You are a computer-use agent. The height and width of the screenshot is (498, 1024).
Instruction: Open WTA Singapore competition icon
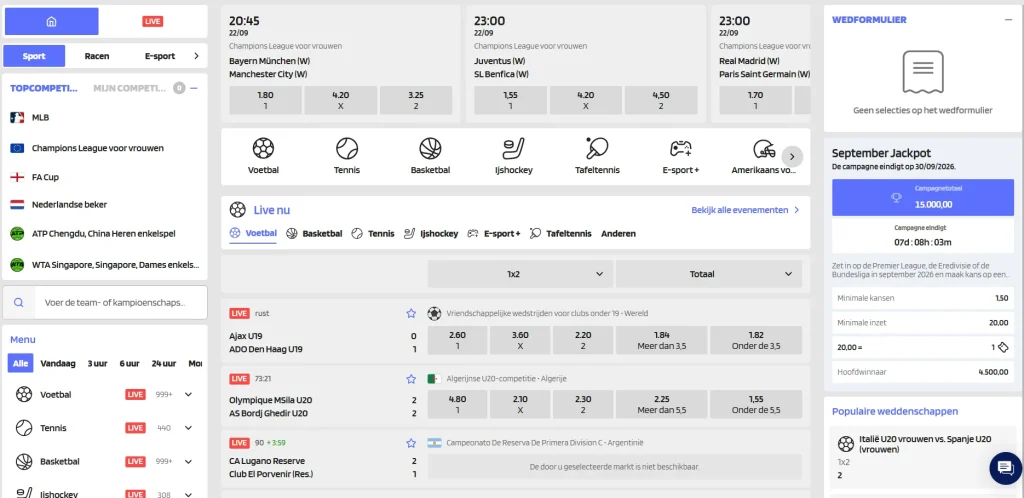point(17,265)
